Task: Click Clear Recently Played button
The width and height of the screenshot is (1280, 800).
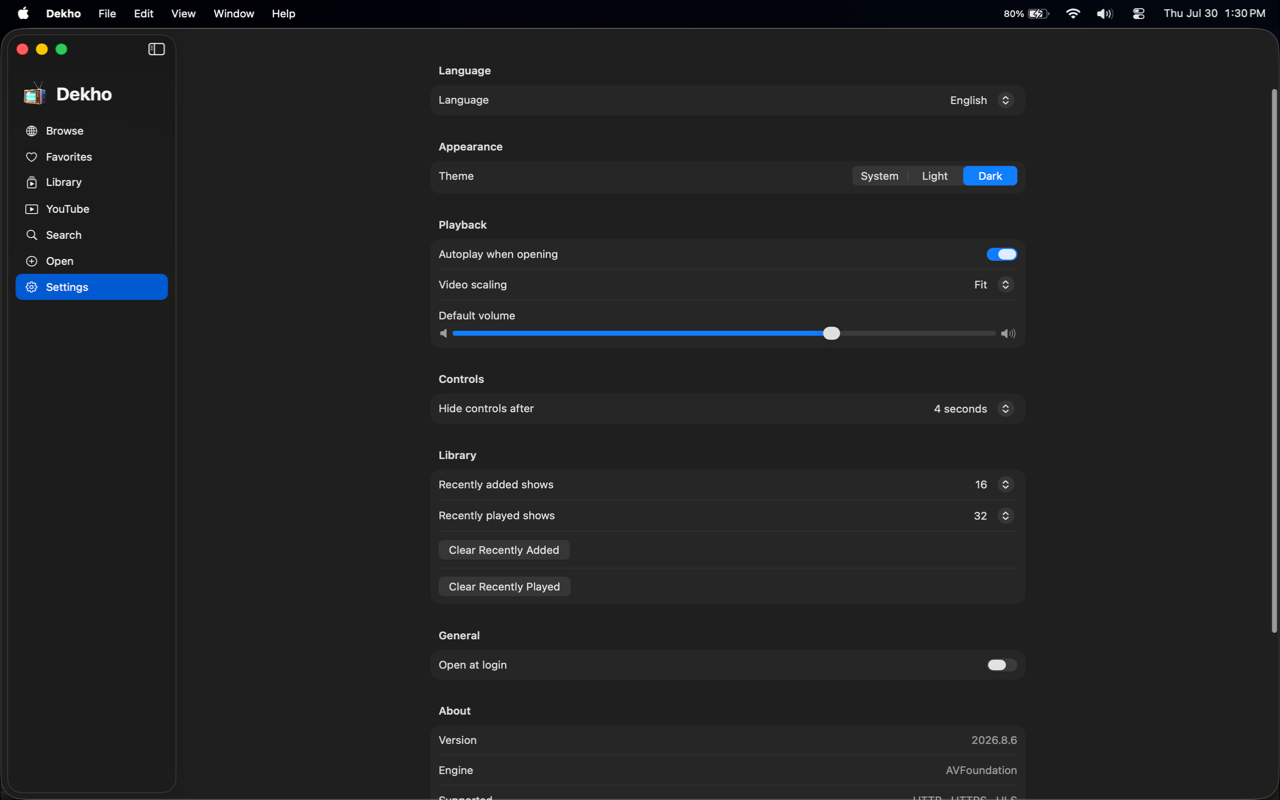Action: click(x=504, y=587)
